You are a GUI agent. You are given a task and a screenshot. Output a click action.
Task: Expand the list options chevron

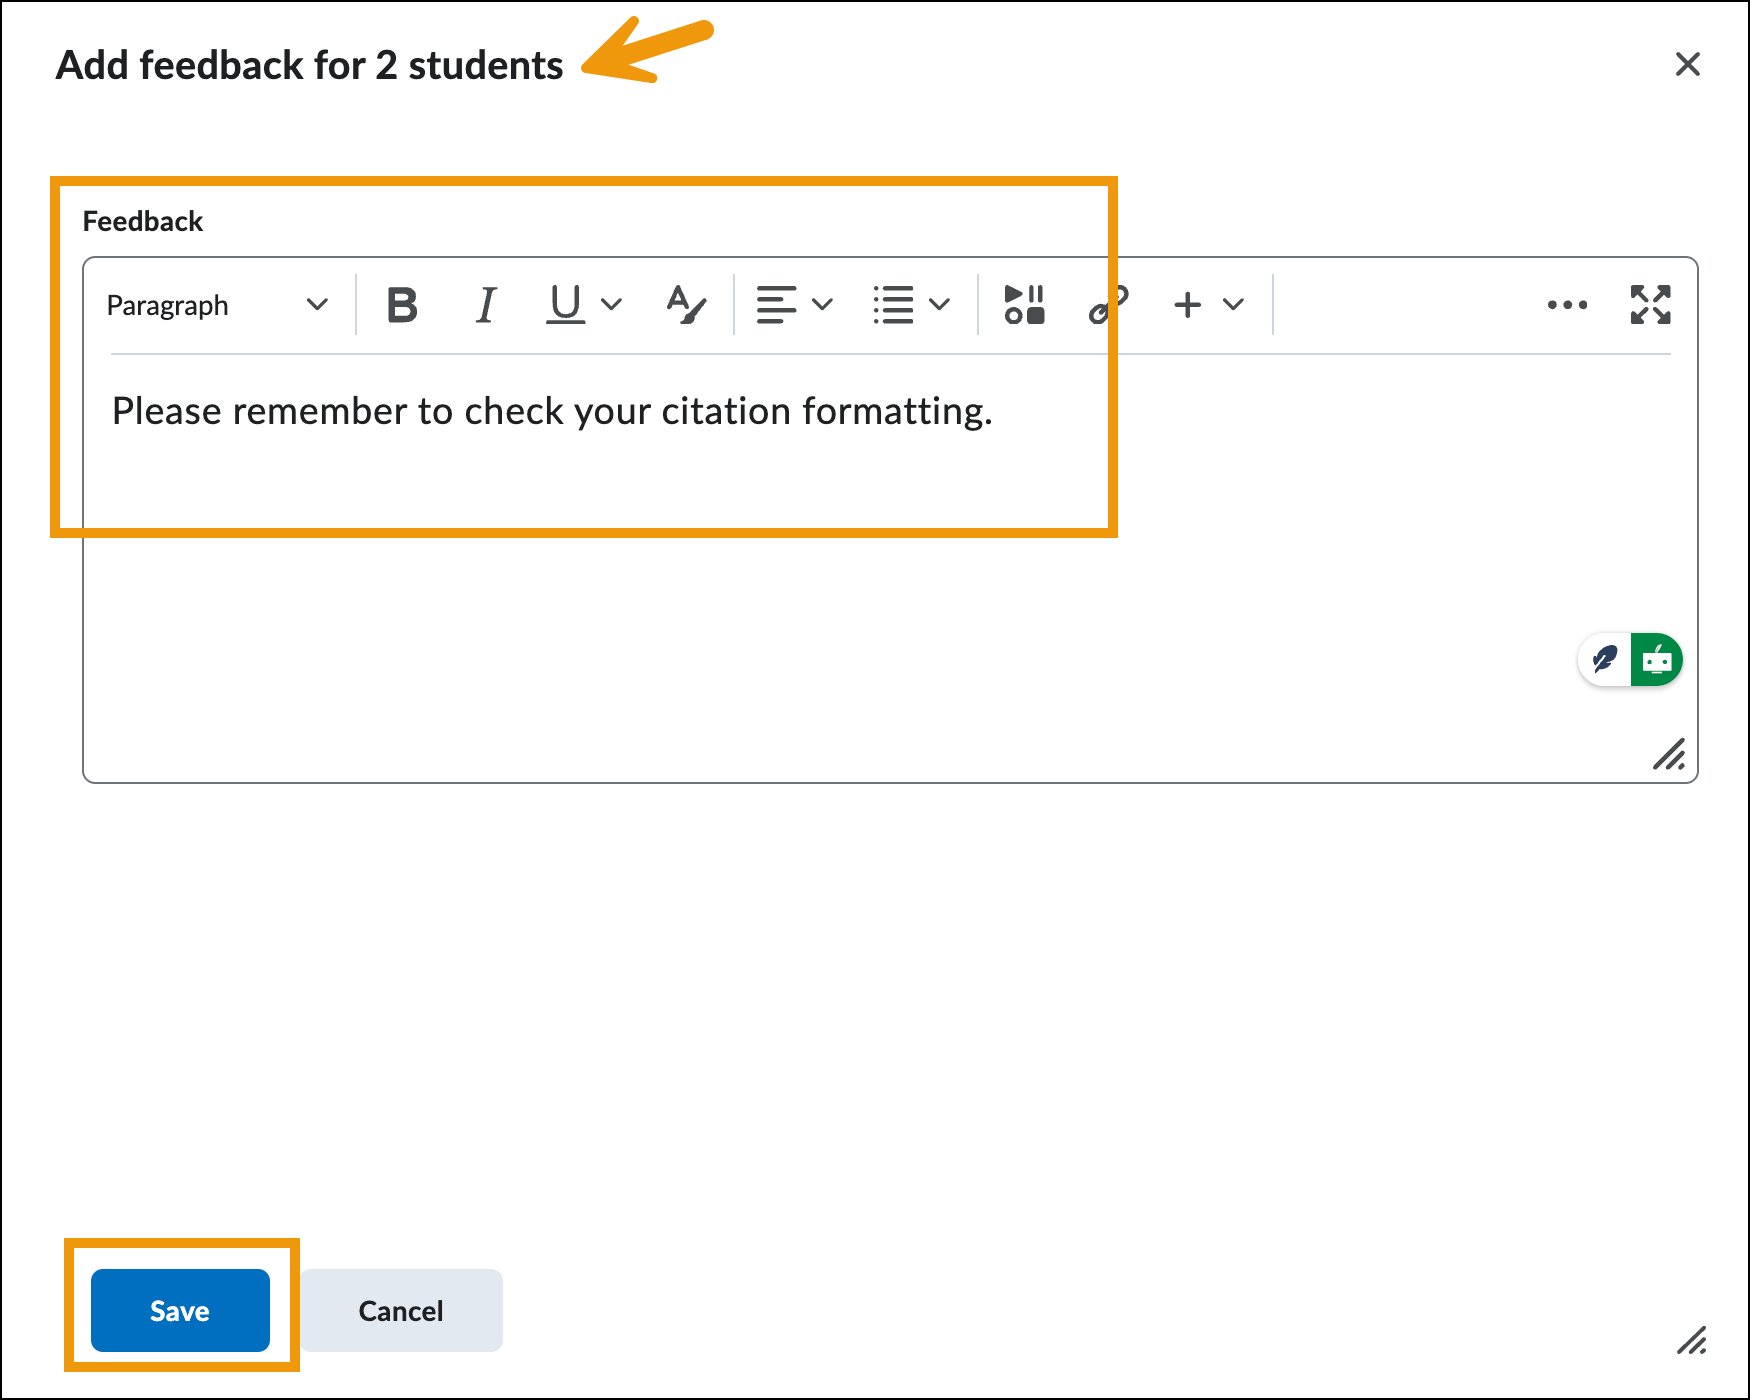939,305
